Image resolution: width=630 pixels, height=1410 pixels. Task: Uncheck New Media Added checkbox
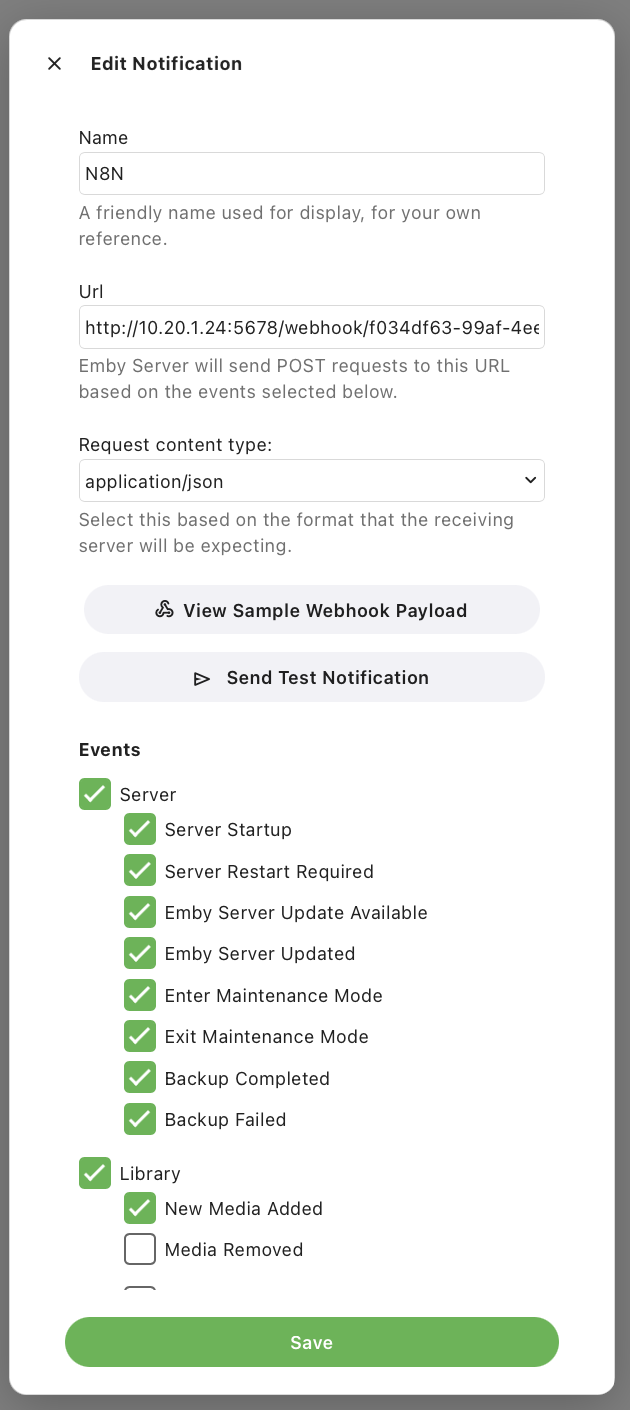coord(140,1209)
